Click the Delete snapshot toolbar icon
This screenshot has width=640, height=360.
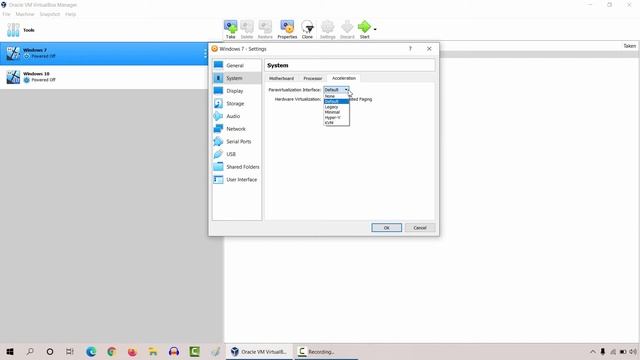(x=247, y=27)
